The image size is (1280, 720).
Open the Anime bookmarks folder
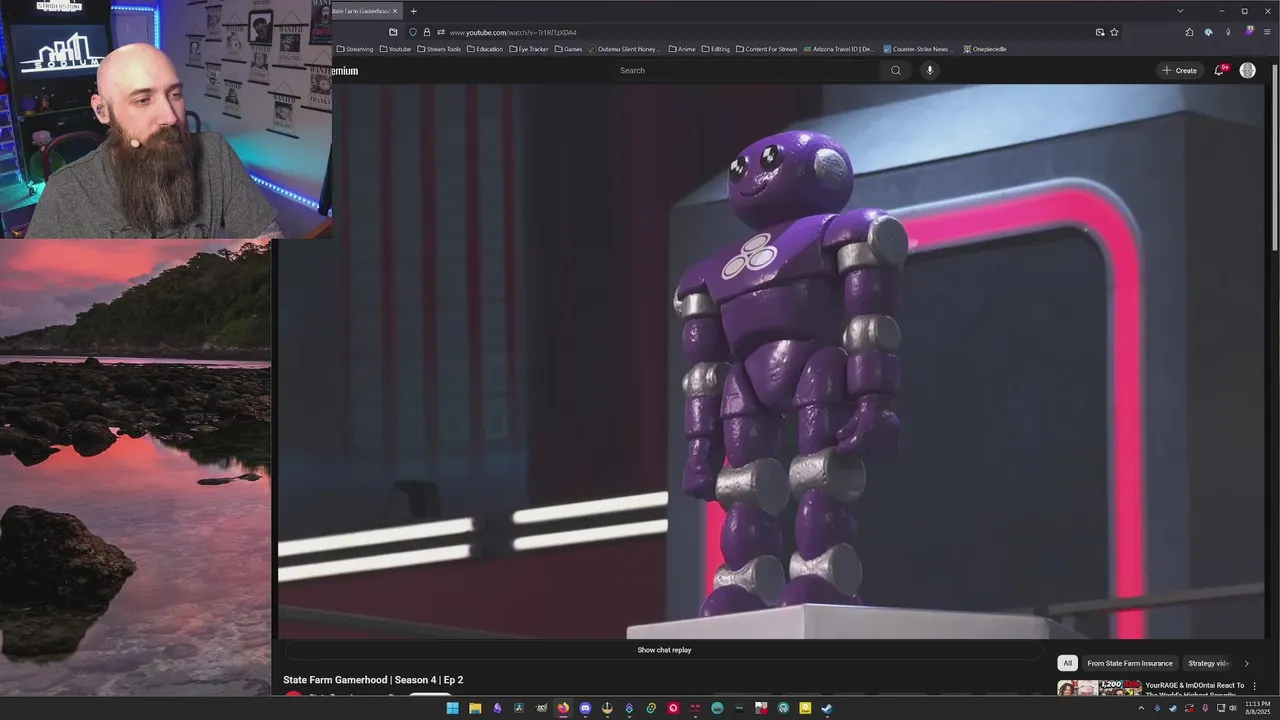(x=682, y=49)
